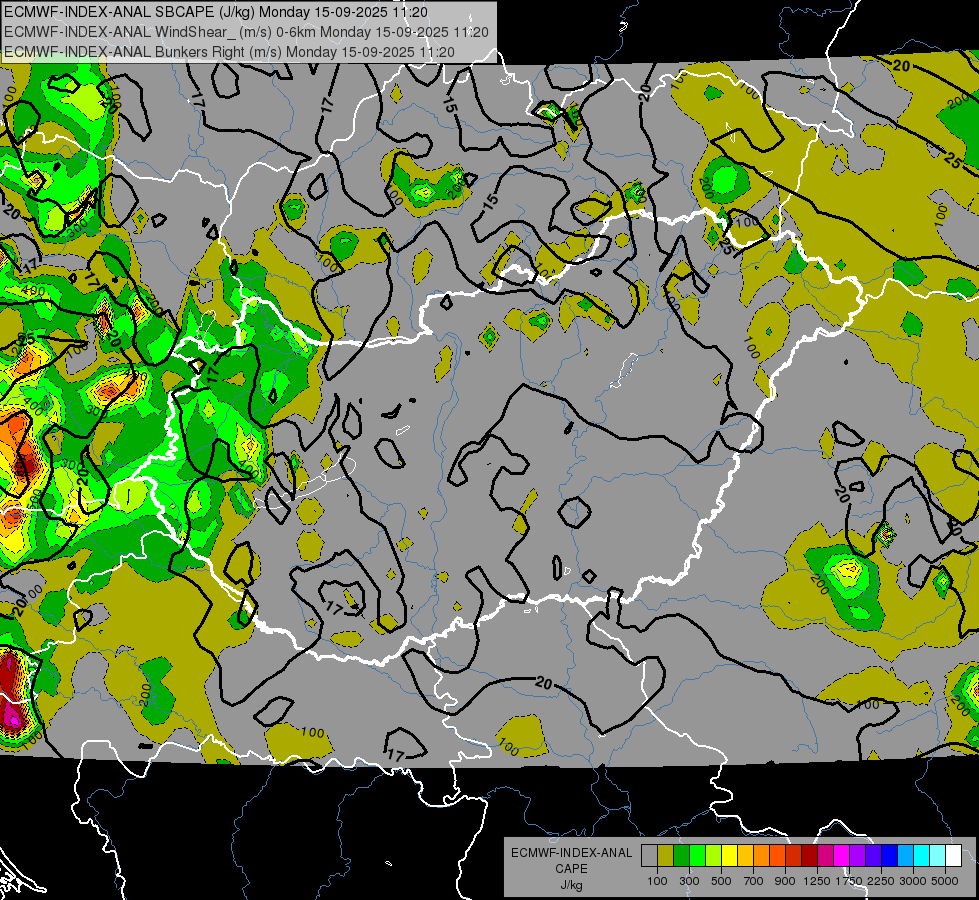Select the red-orange legend swatch
Viewport: 979px width, 900px height.
pos(777,855)
